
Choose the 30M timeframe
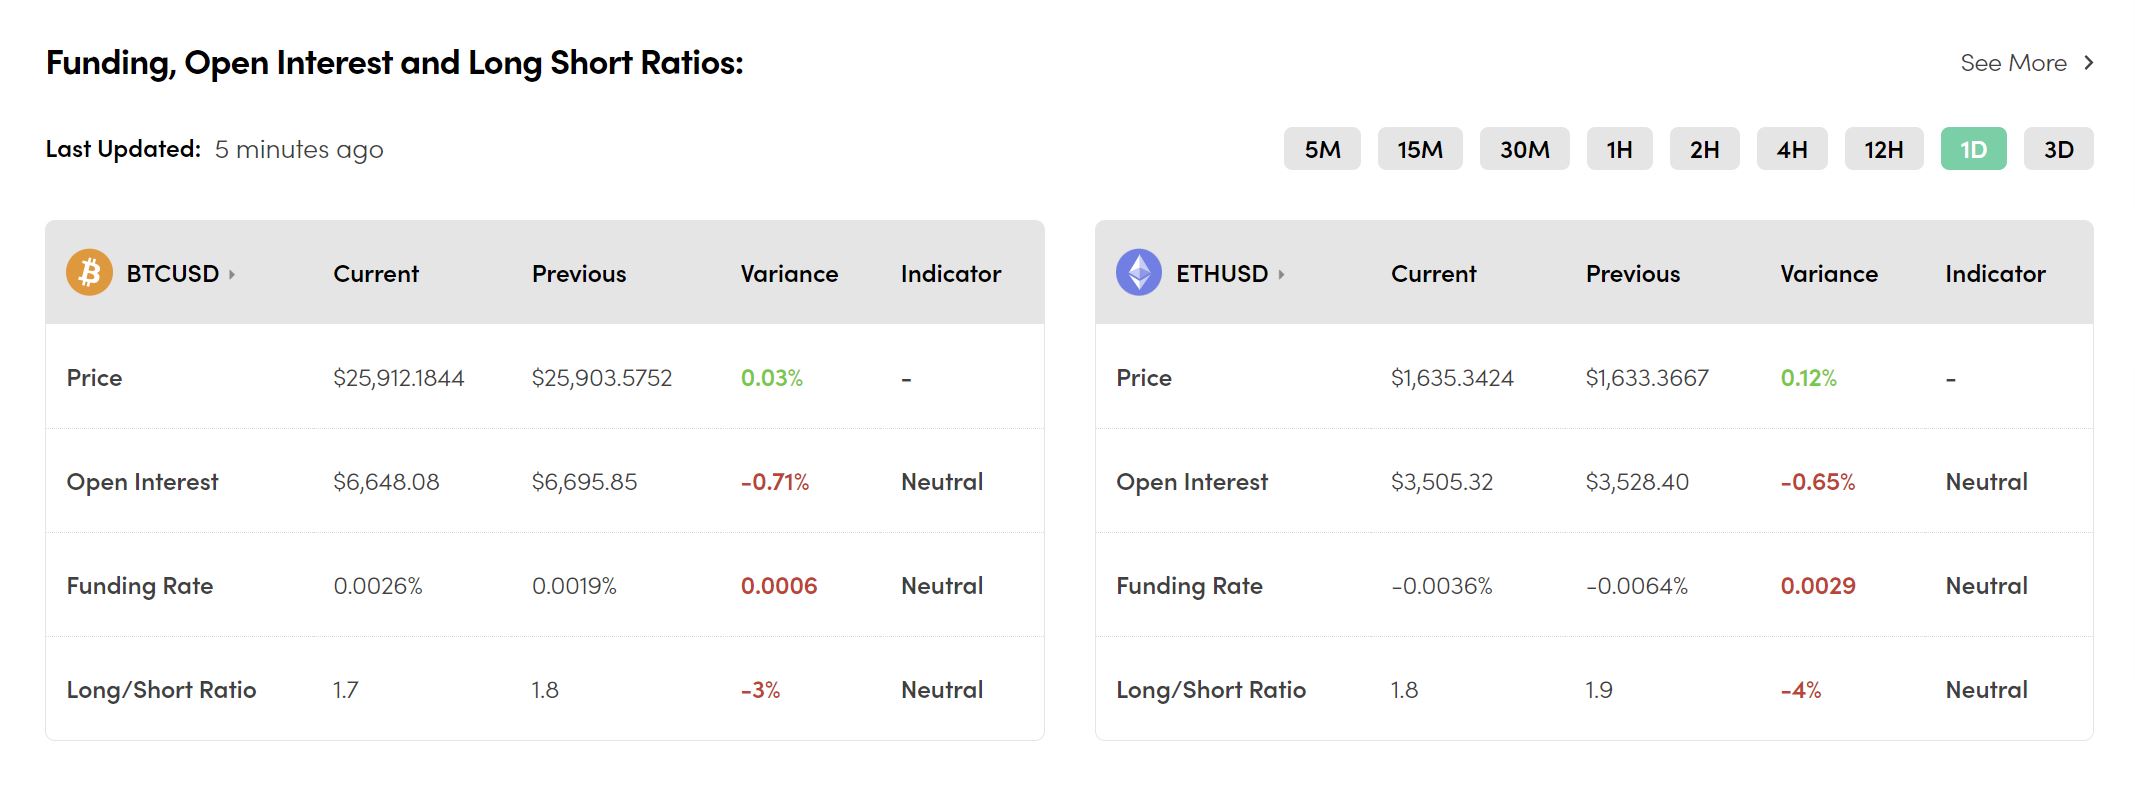tap(1524, 149)
